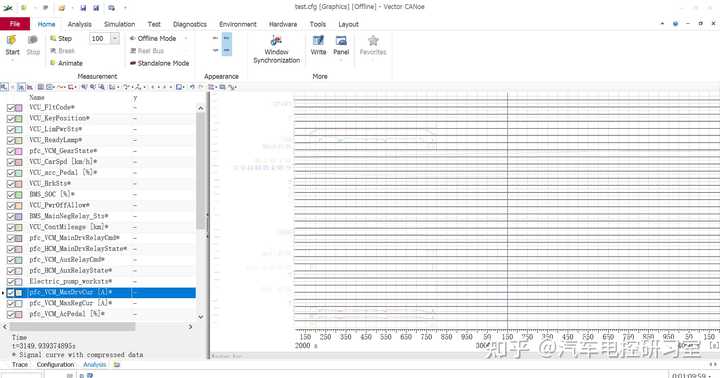Select Real Bus mode
Viewport: 720px width, 378px height.
click(147, 51)
